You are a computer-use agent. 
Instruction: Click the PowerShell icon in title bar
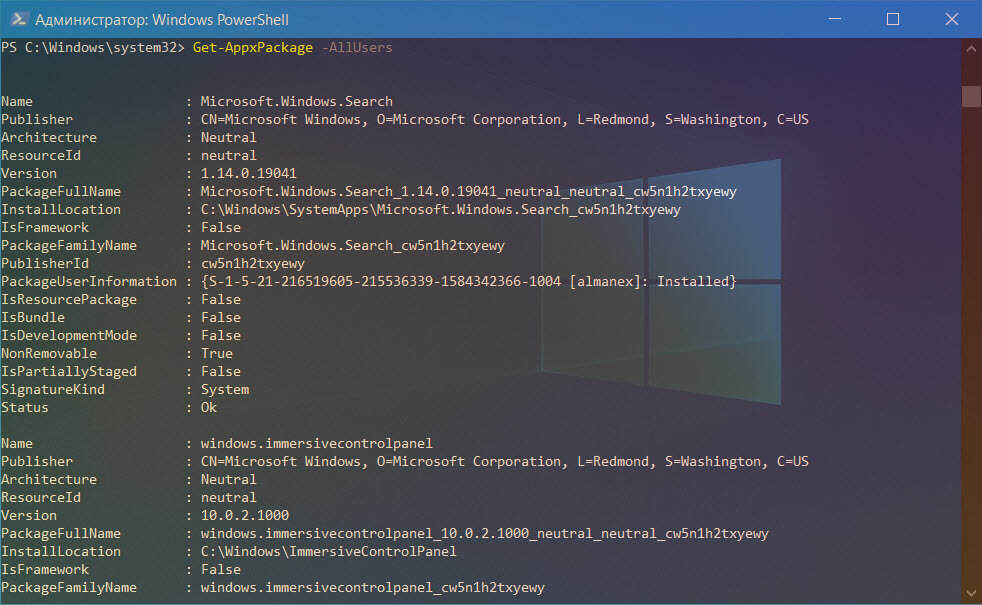18,19
